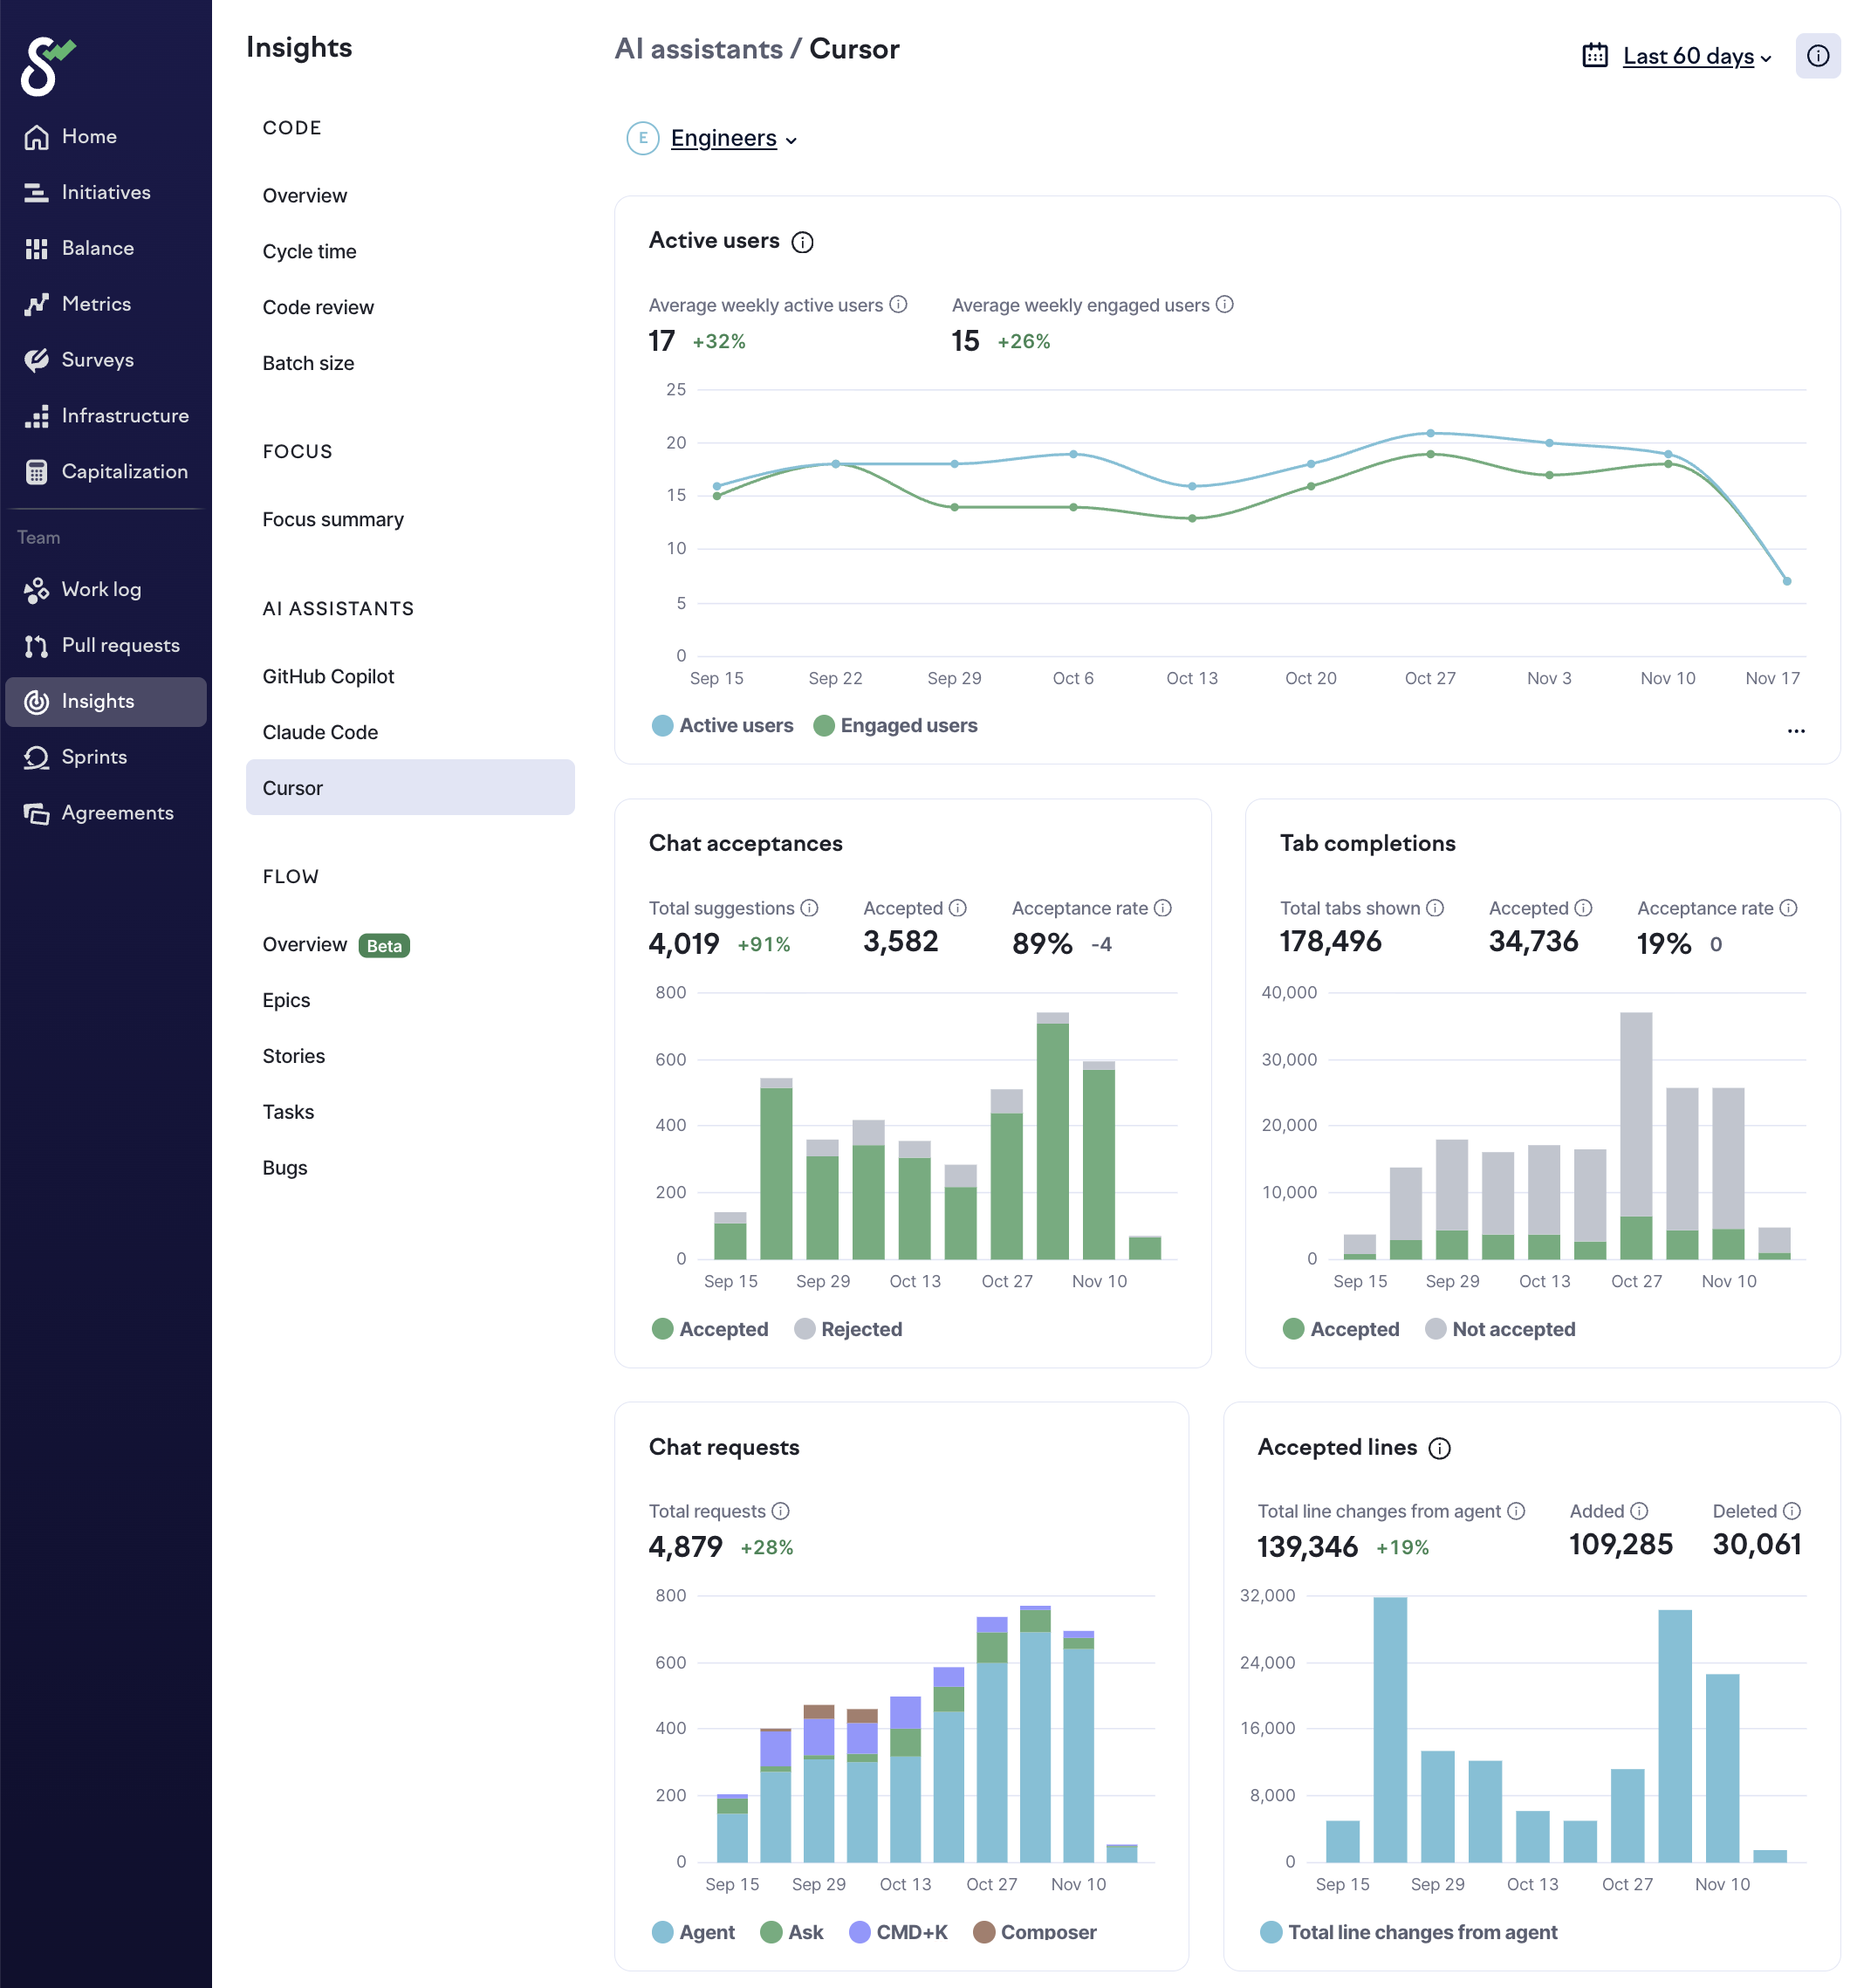Go to Pull requests page

[119, 645]
